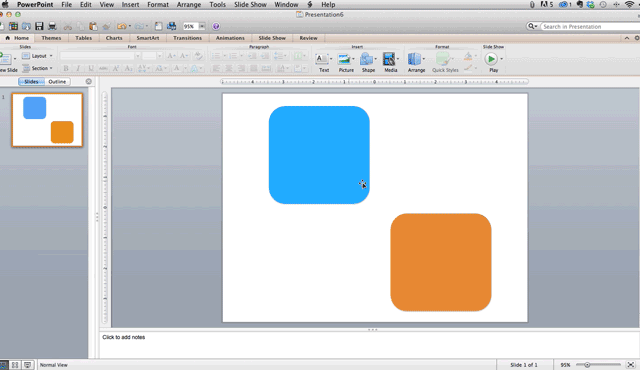Viewport: 640px width, 370px height.
Task: Toggle Underline formatting
Action: tap(91, 68)
